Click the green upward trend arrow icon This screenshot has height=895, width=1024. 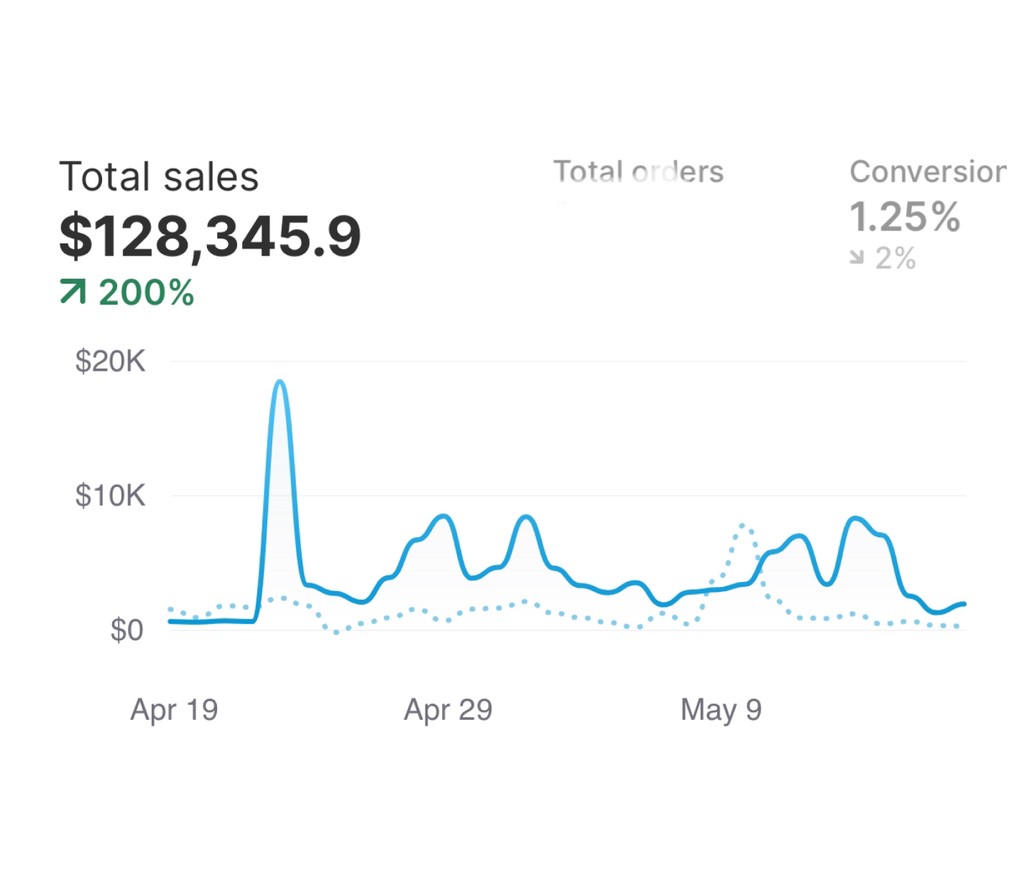tap(71, 293)
